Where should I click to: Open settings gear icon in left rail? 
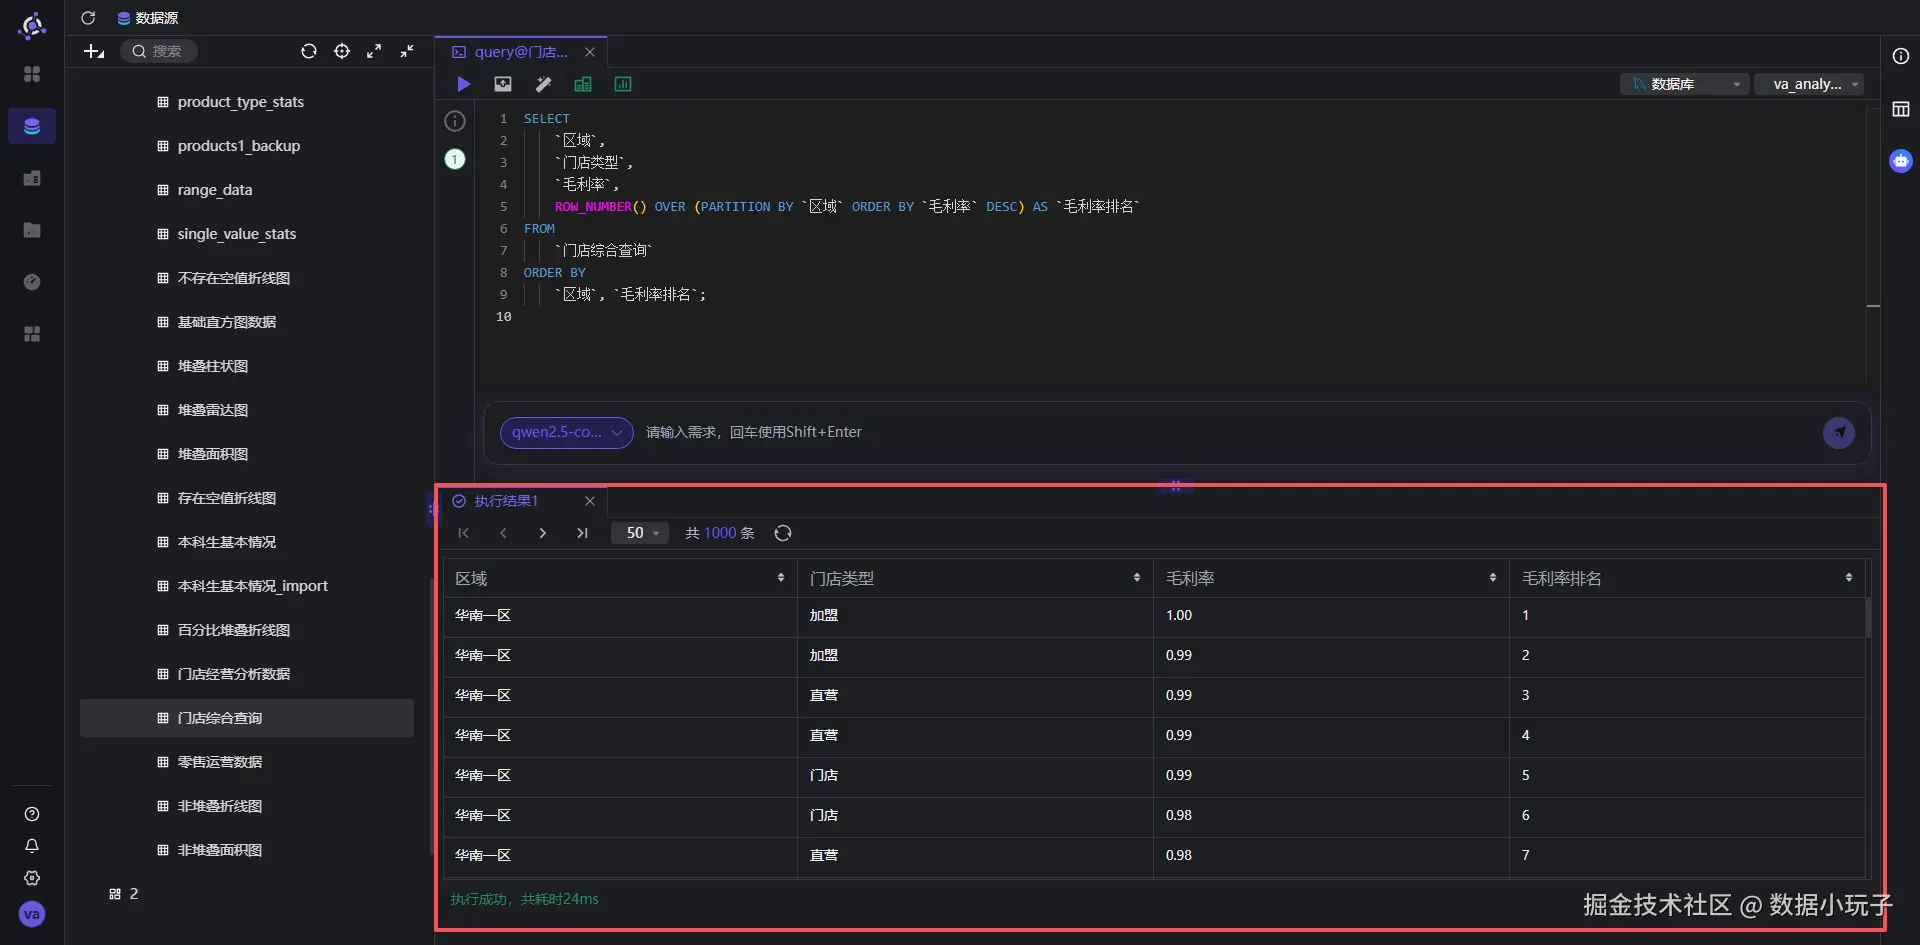32,878
